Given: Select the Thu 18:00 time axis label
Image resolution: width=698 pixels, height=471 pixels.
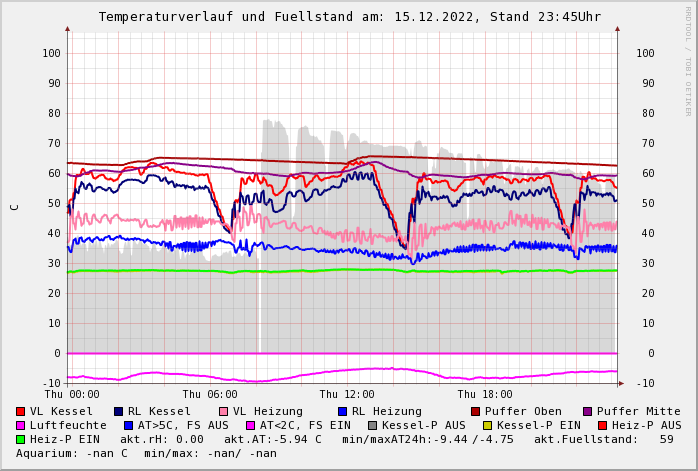Looking at the screenshot, I should point(485,395).
